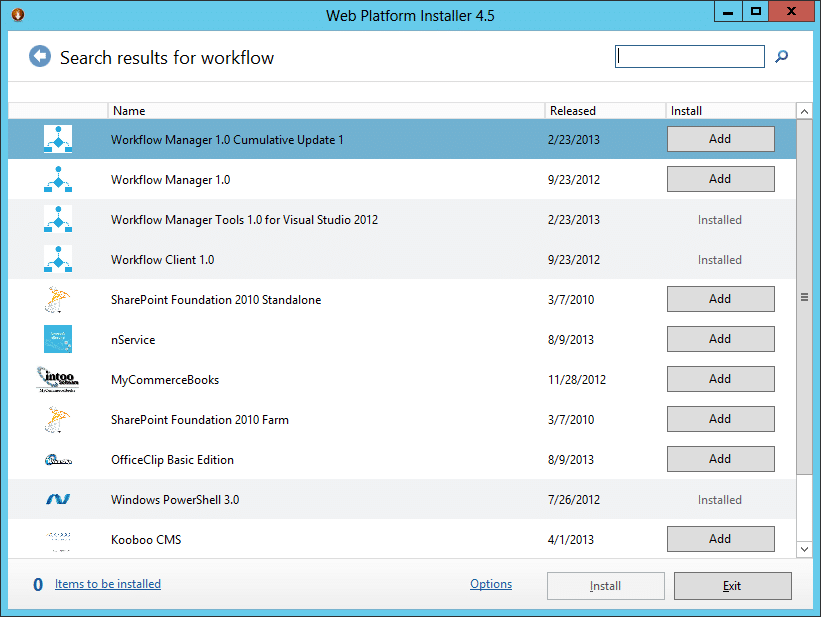Select Windows PowerShell 3.0 name text
Screen dimensions: 821x617
coord(175,500)
